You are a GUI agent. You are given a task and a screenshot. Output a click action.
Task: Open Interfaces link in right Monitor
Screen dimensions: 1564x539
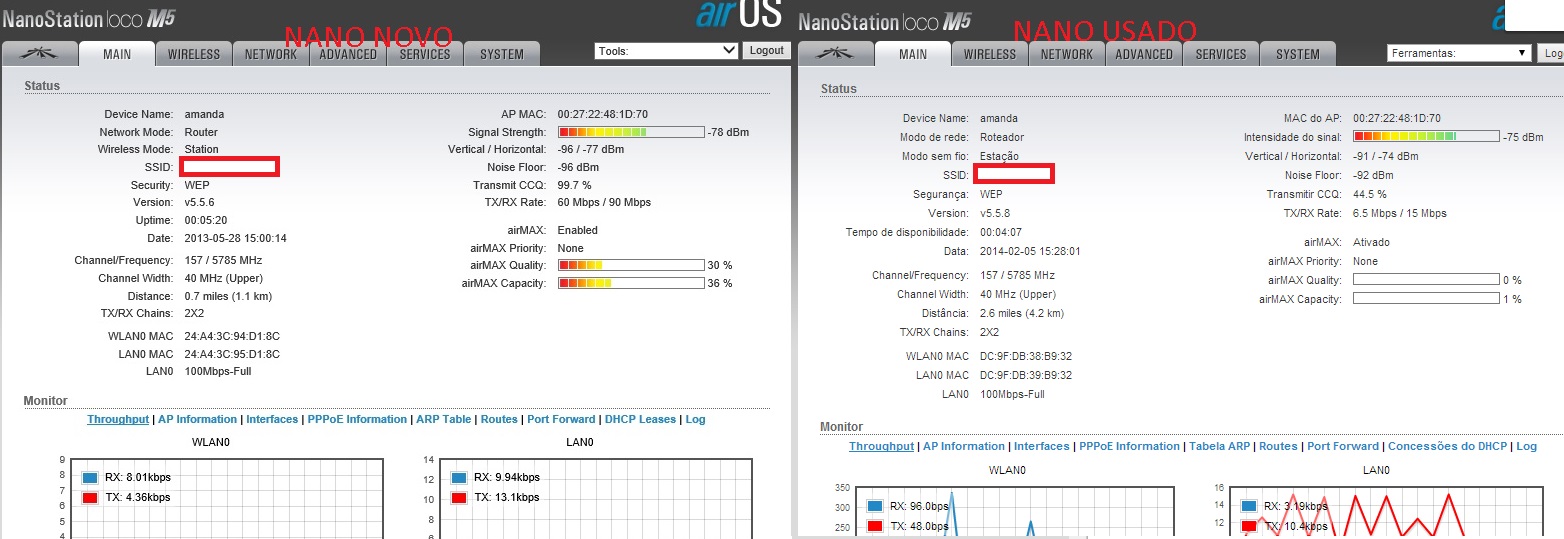1041,447
